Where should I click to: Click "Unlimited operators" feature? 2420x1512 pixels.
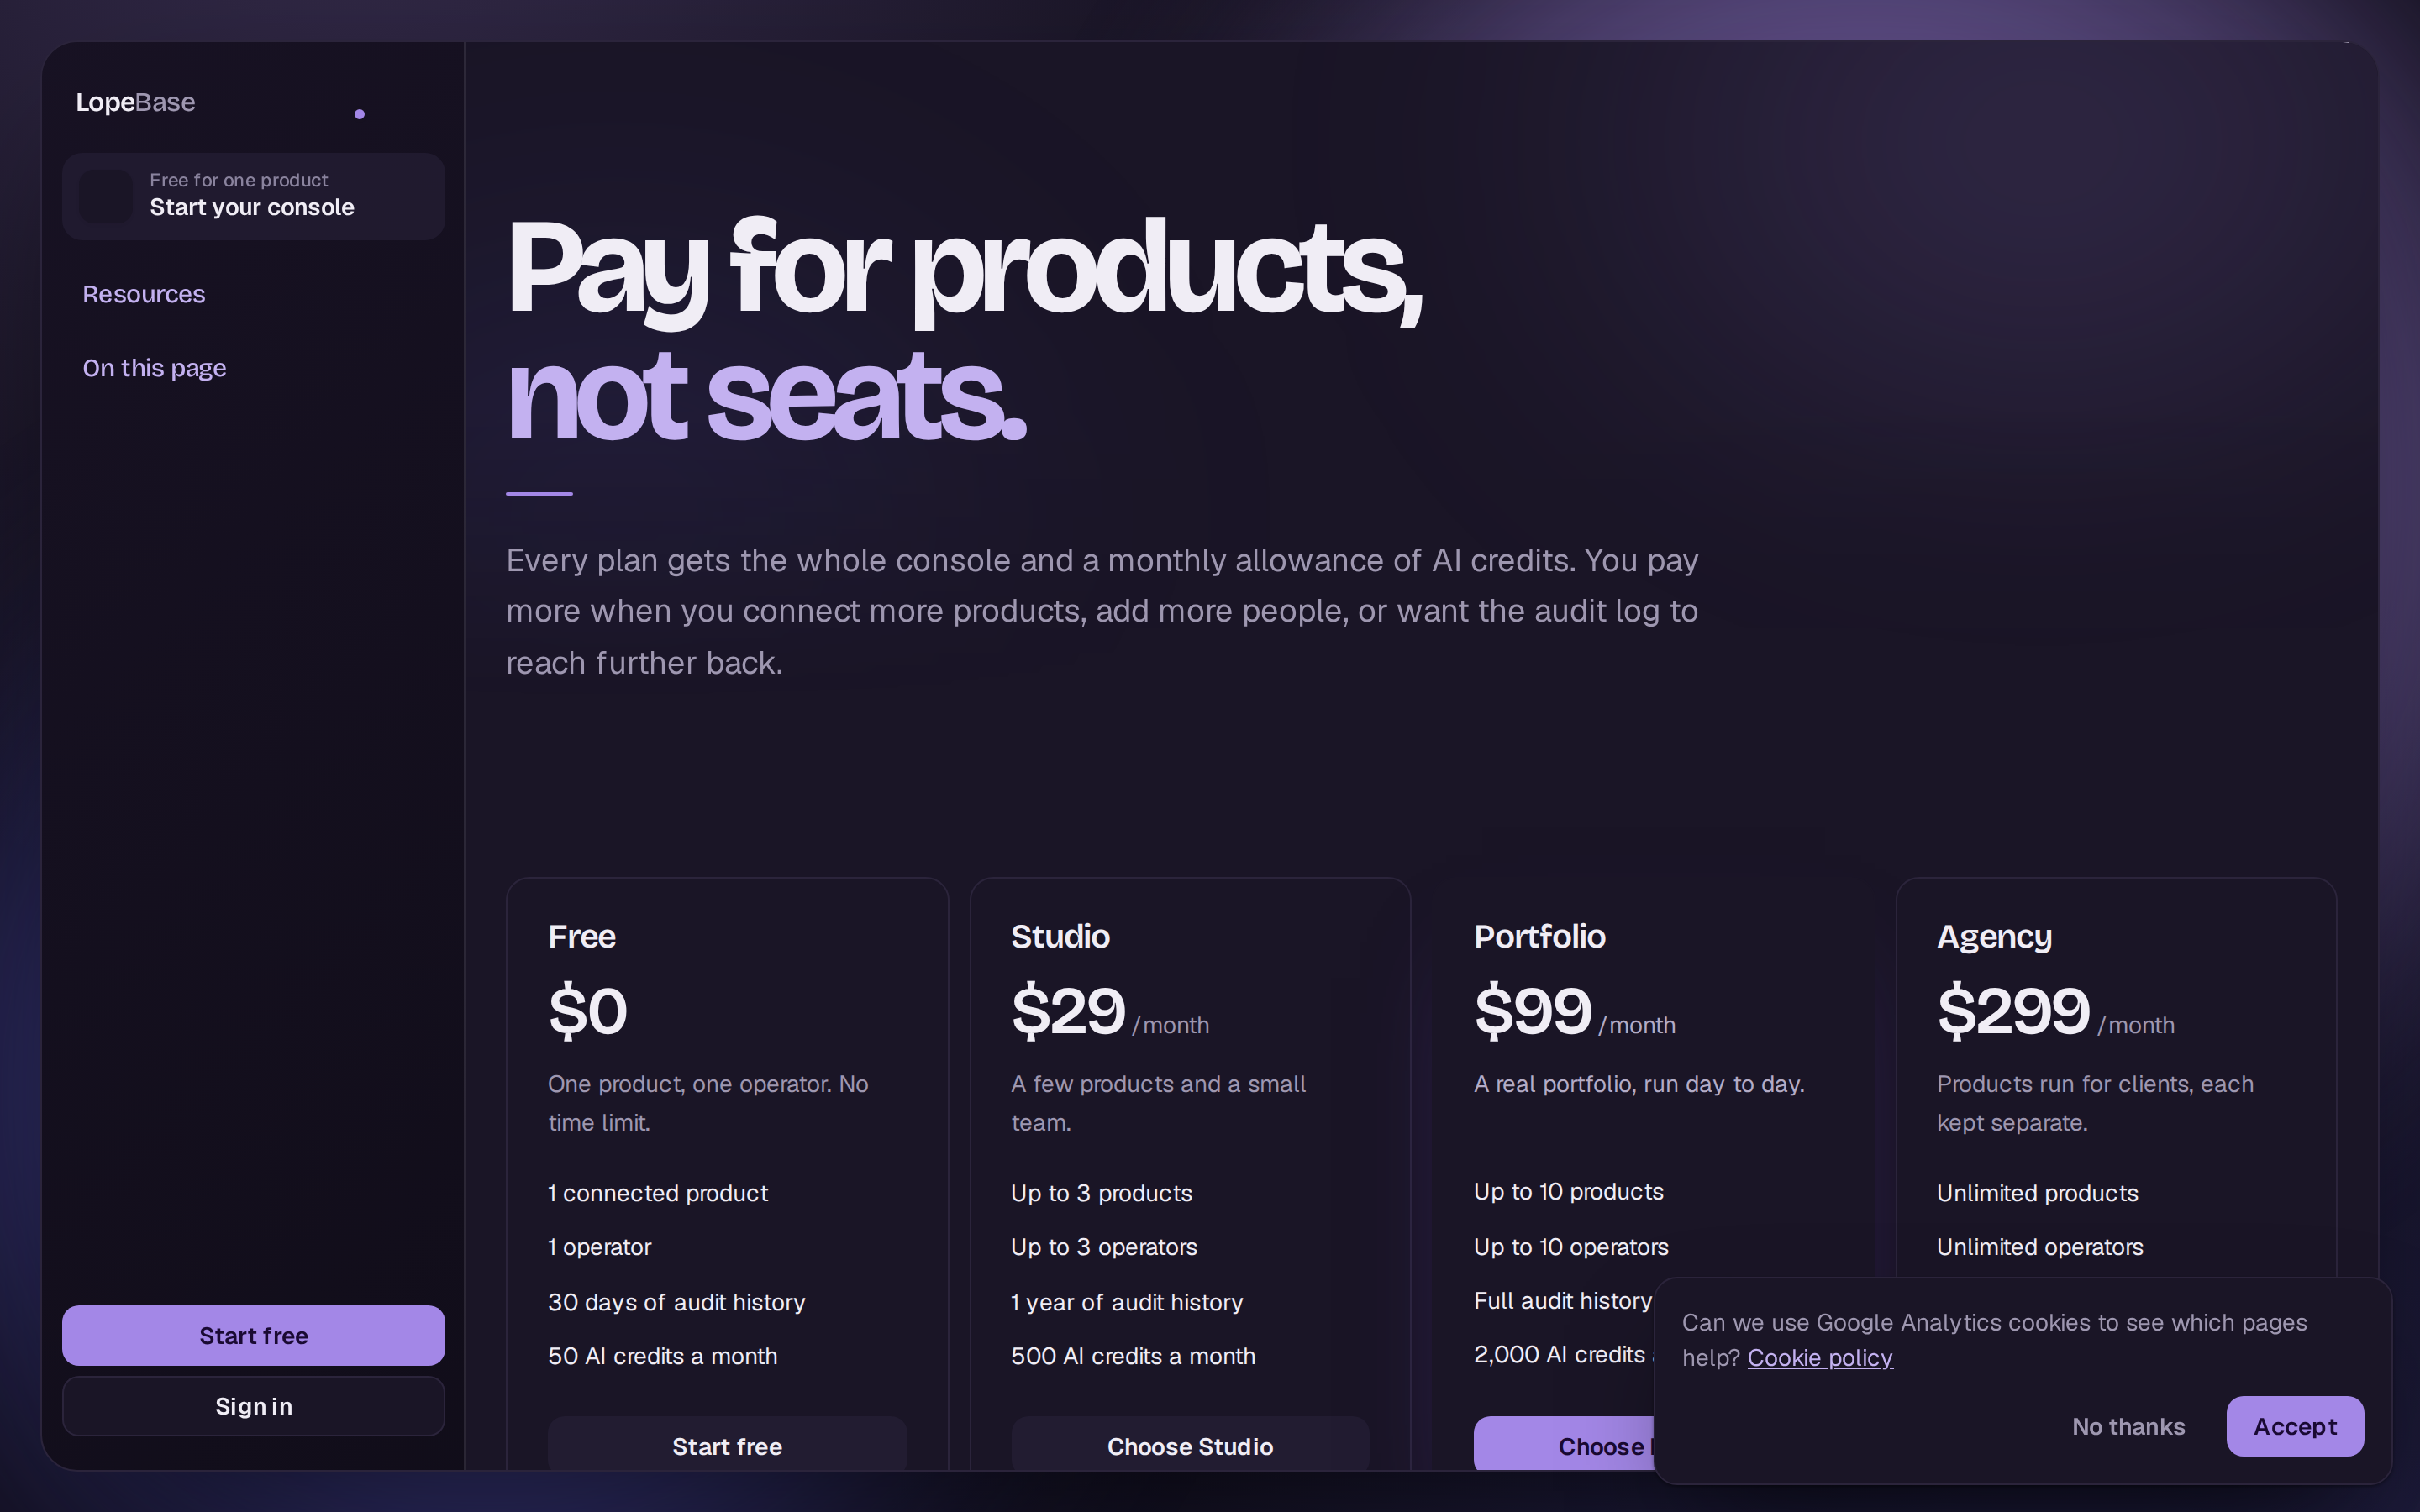coord(2040,1247)
